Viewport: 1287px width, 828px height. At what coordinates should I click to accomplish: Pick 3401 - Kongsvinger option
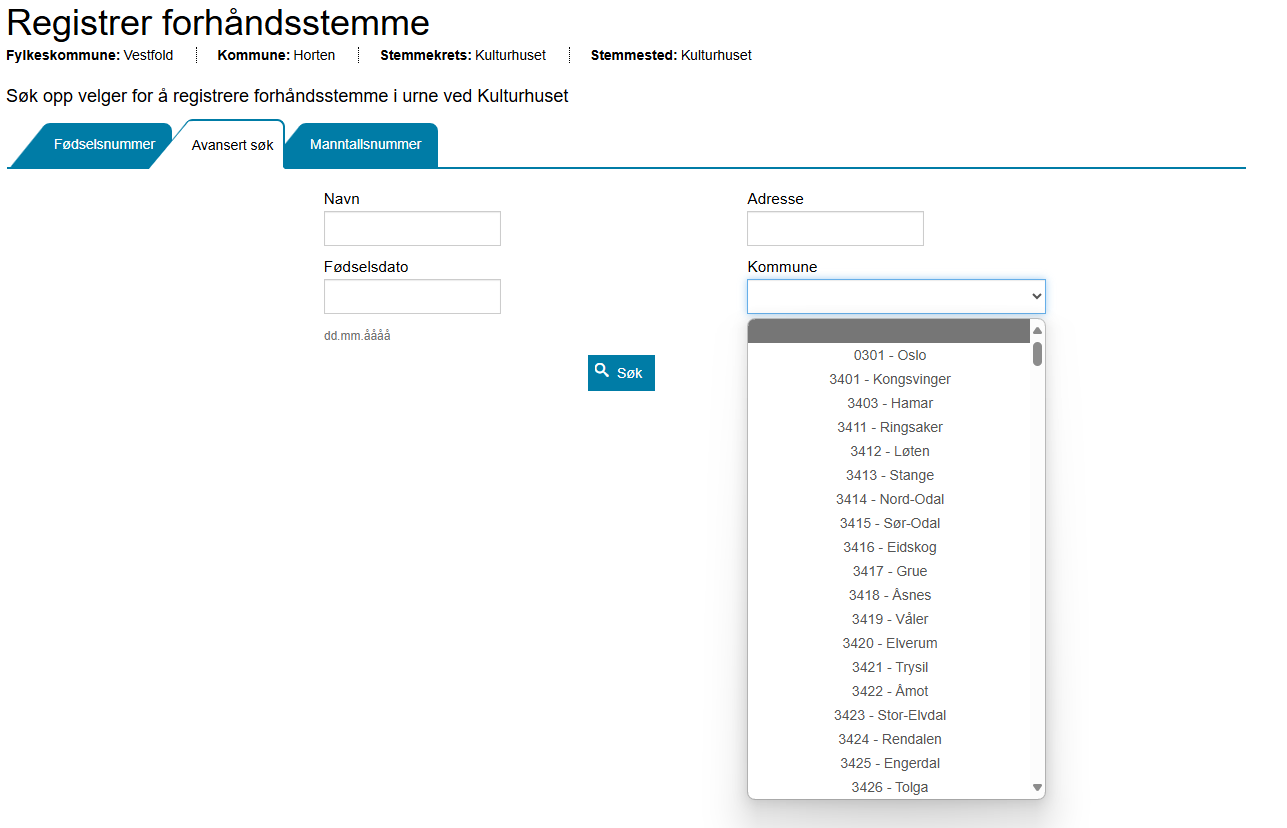(x=889, y=379)
